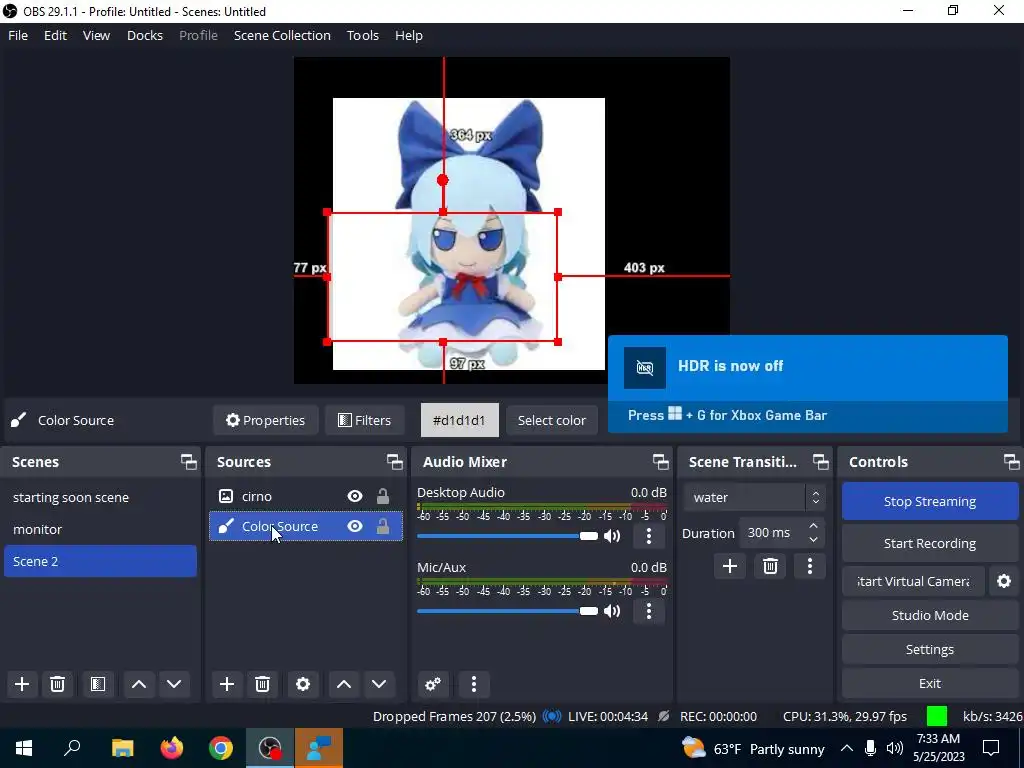Remove selected source with trash icon

(x=263, y=684)
